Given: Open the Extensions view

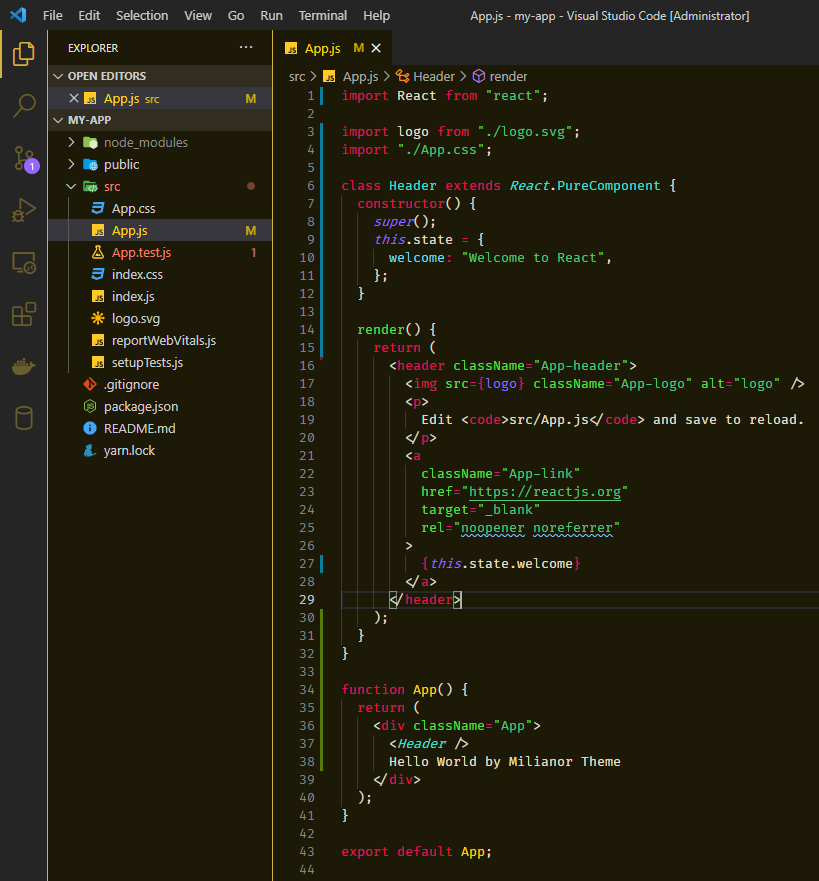Looking at the screenshot, I should (24, 314).
